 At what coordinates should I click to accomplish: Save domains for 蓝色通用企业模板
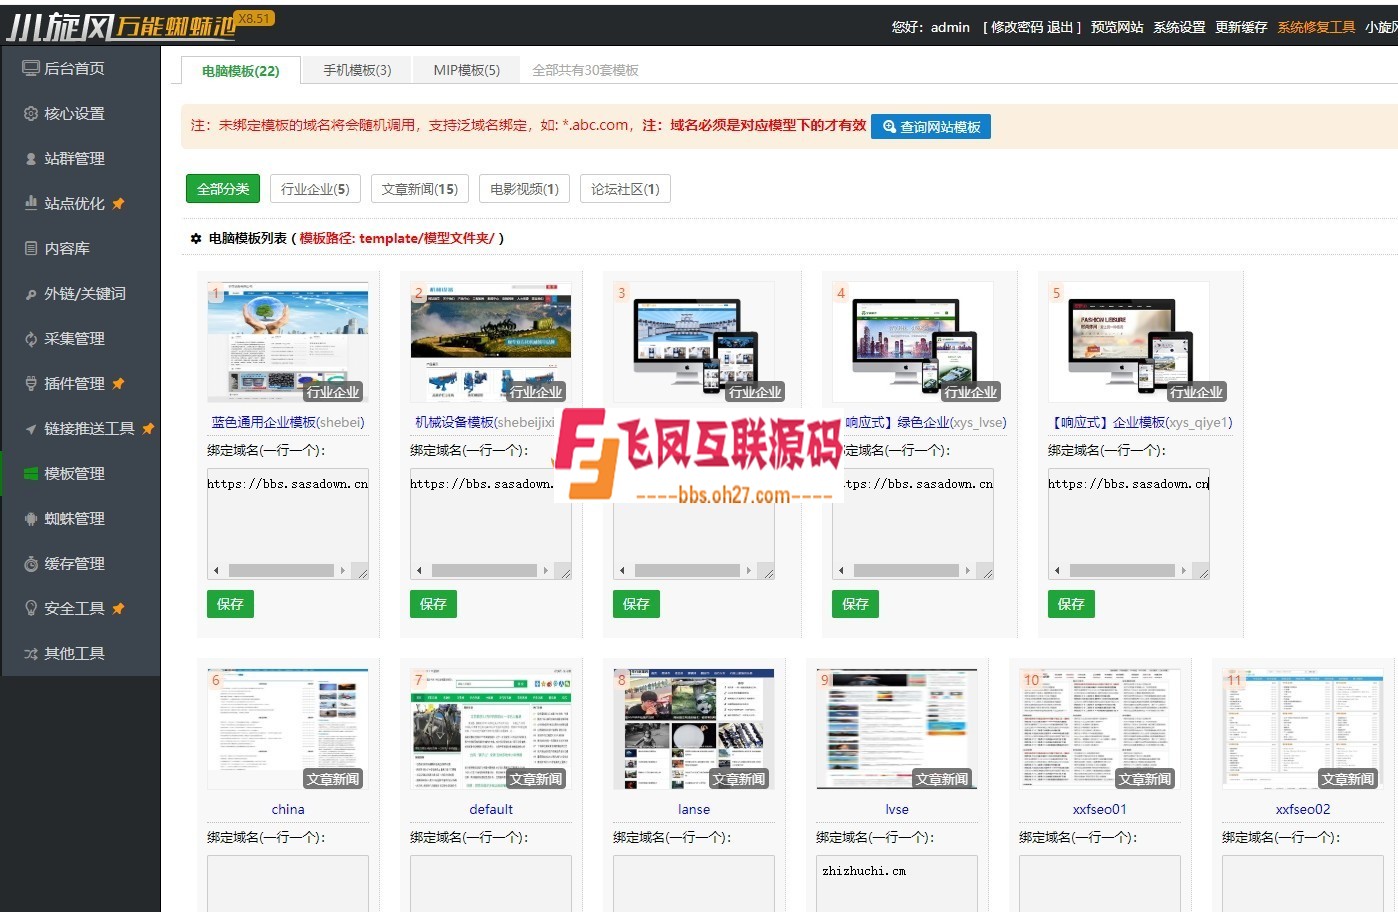coord(230,604)
